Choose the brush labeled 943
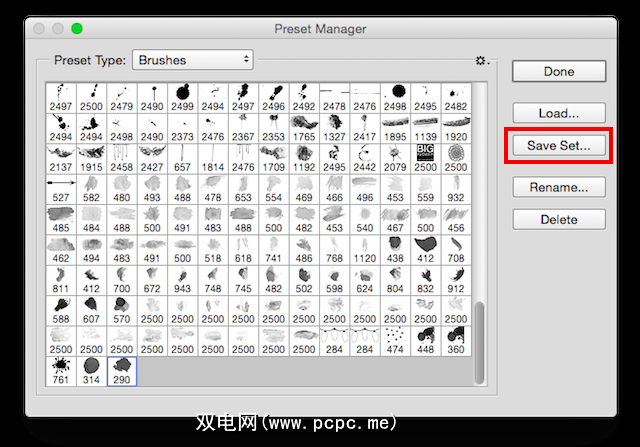 point(182,280)
